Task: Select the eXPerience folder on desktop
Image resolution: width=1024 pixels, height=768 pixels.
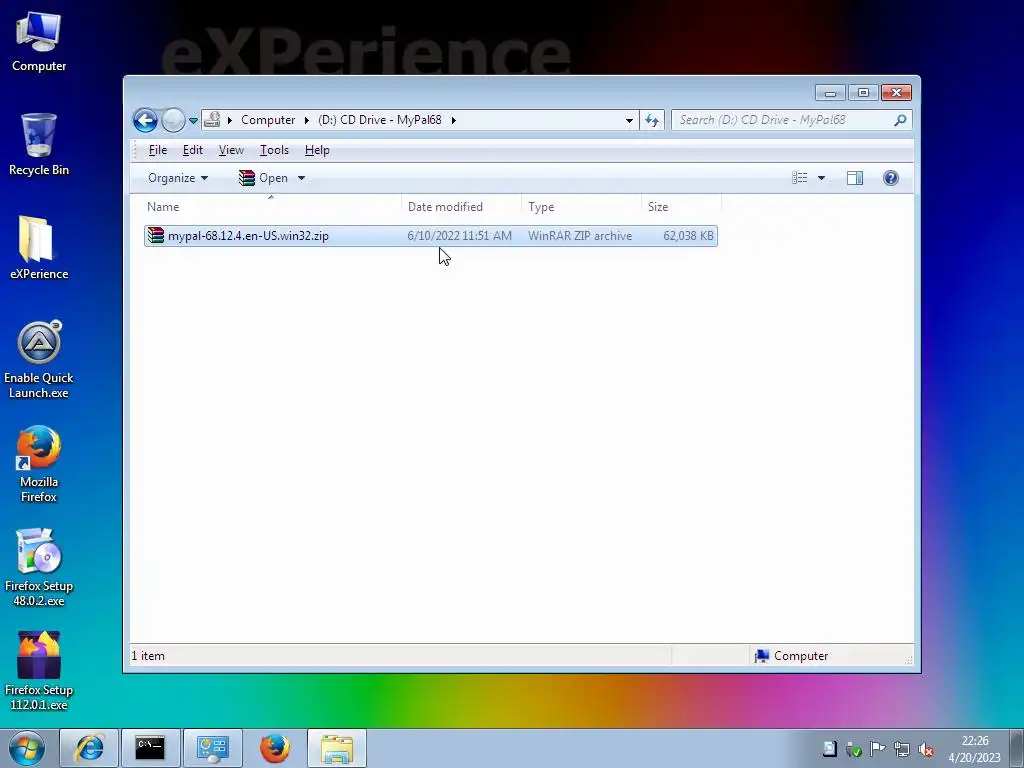Action: 39,248
